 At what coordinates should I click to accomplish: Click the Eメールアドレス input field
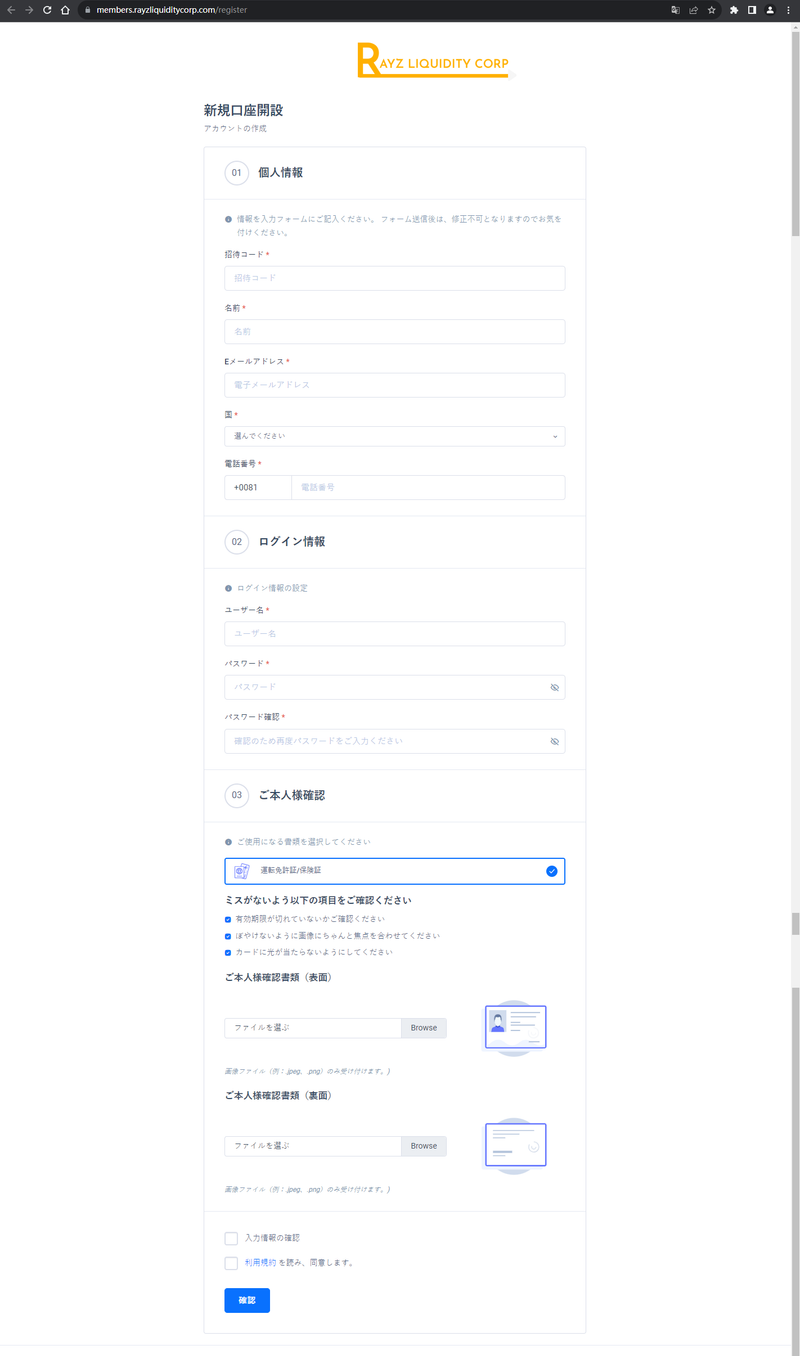395,385
